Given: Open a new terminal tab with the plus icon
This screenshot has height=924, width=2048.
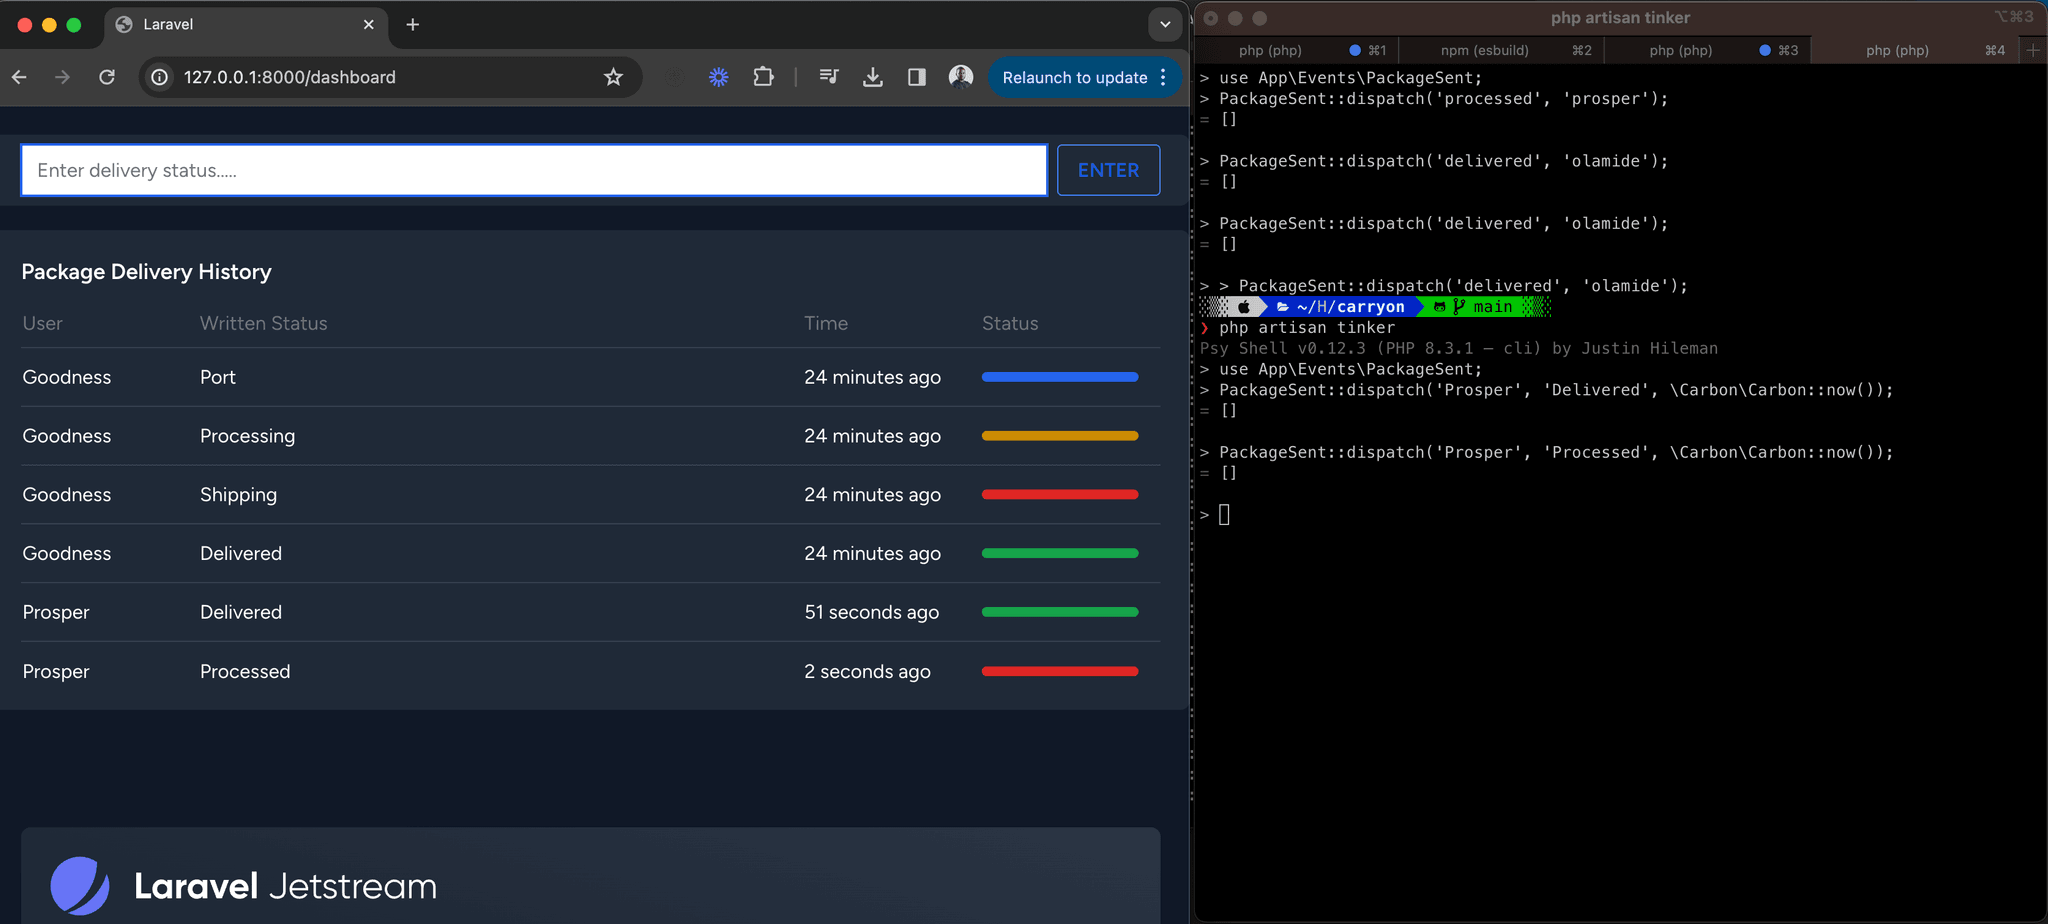Looking at the screenshot, I should 2033,50.
